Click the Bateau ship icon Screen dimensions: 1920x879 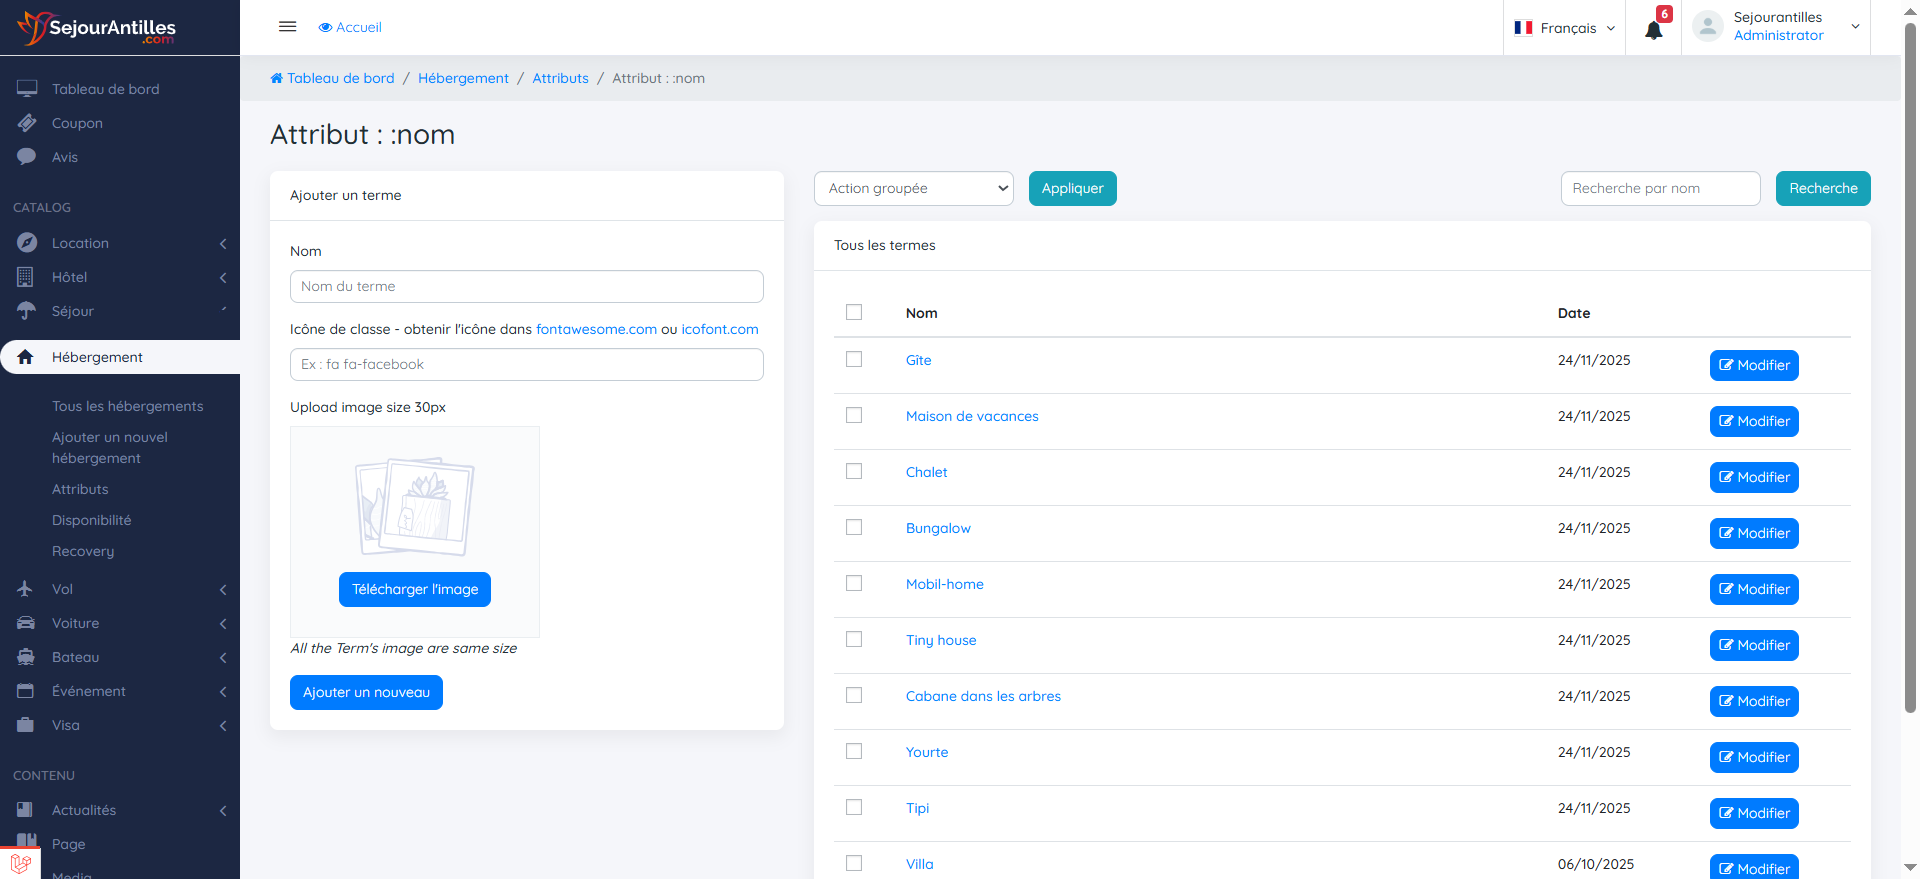(26, 657)
